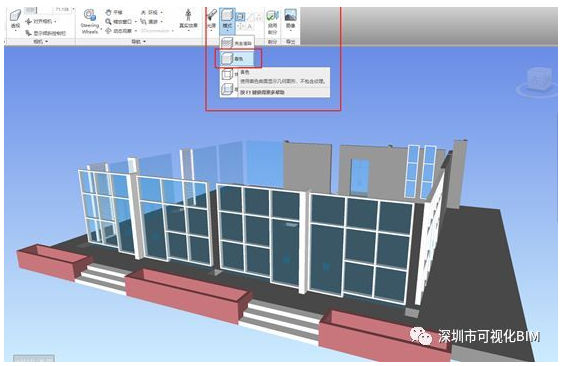
Task: Select the Look Around (环视) tool
Action: [149, 12]
